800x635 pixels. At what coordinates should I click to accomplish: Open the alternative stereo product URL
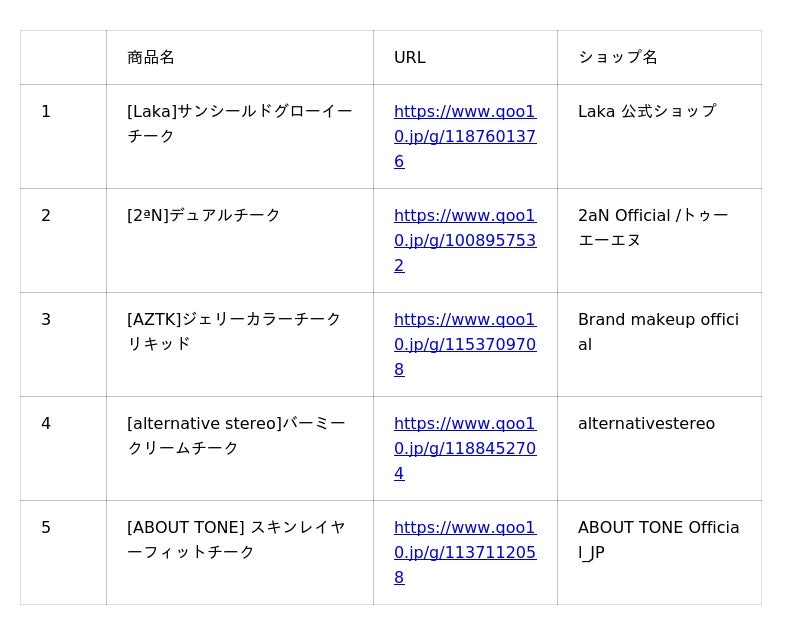(465, 448)
